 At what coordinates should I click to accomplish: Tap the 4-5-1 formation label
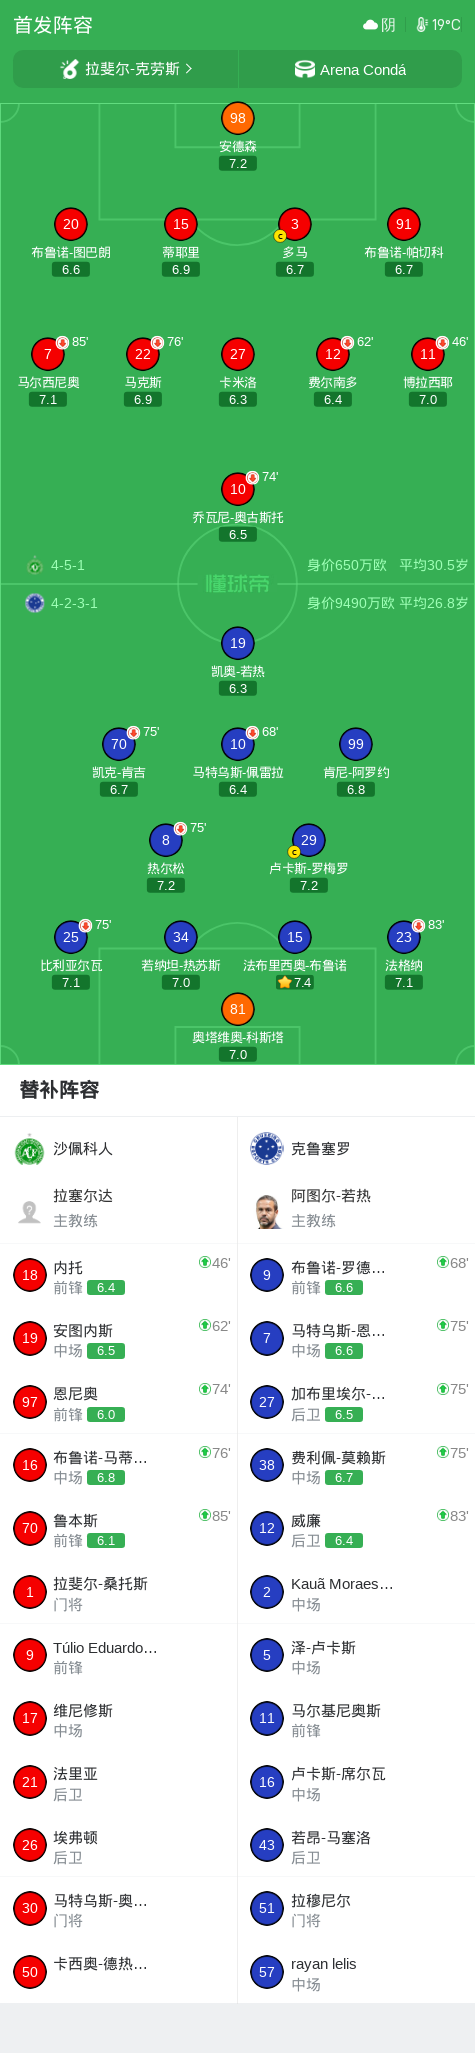coord(68,565)
